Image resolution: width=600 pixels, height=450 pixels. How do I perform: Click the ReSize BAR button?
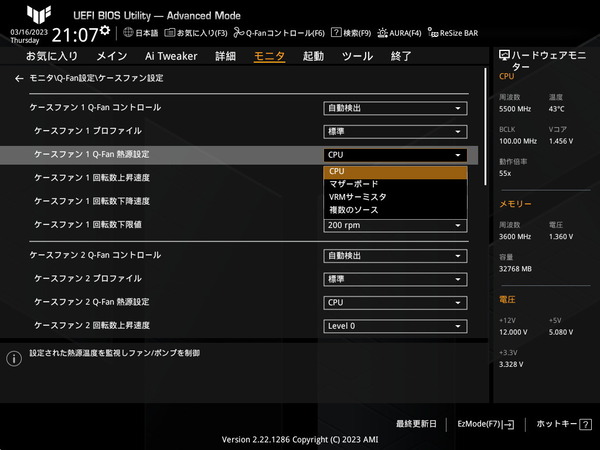pos(453,33)
